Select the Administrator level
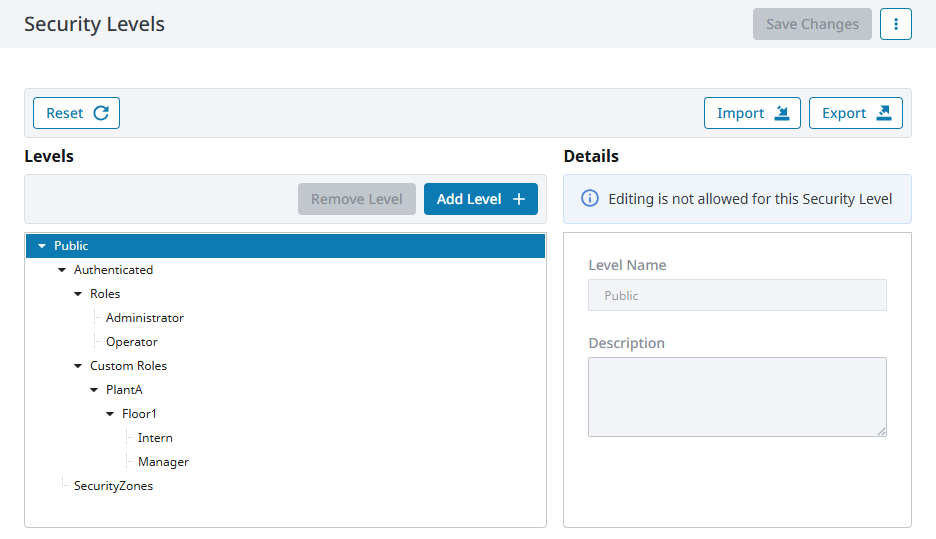 pos(144,318)
